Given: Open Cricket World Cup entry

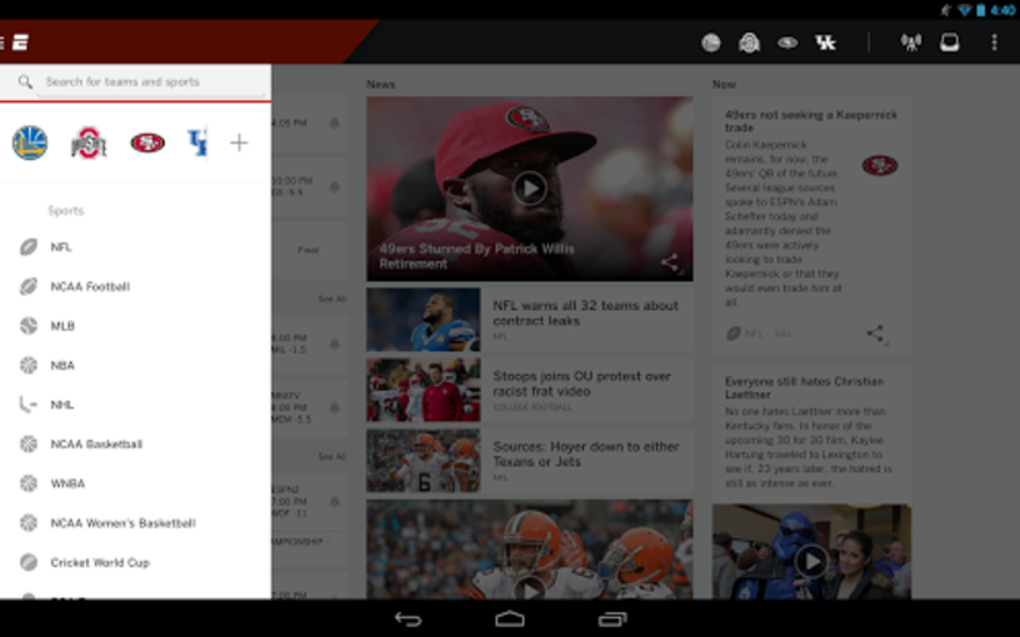Looking at the screenshot, I should (135, 562).
